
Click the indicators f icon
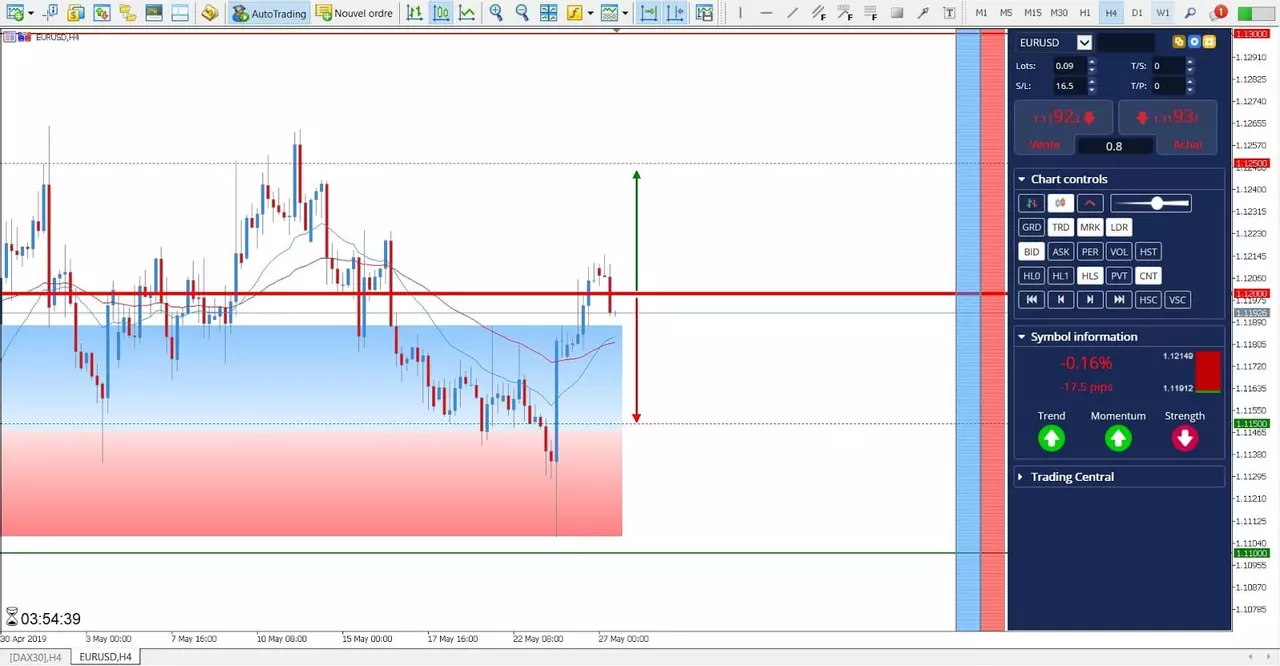point(574,13)
